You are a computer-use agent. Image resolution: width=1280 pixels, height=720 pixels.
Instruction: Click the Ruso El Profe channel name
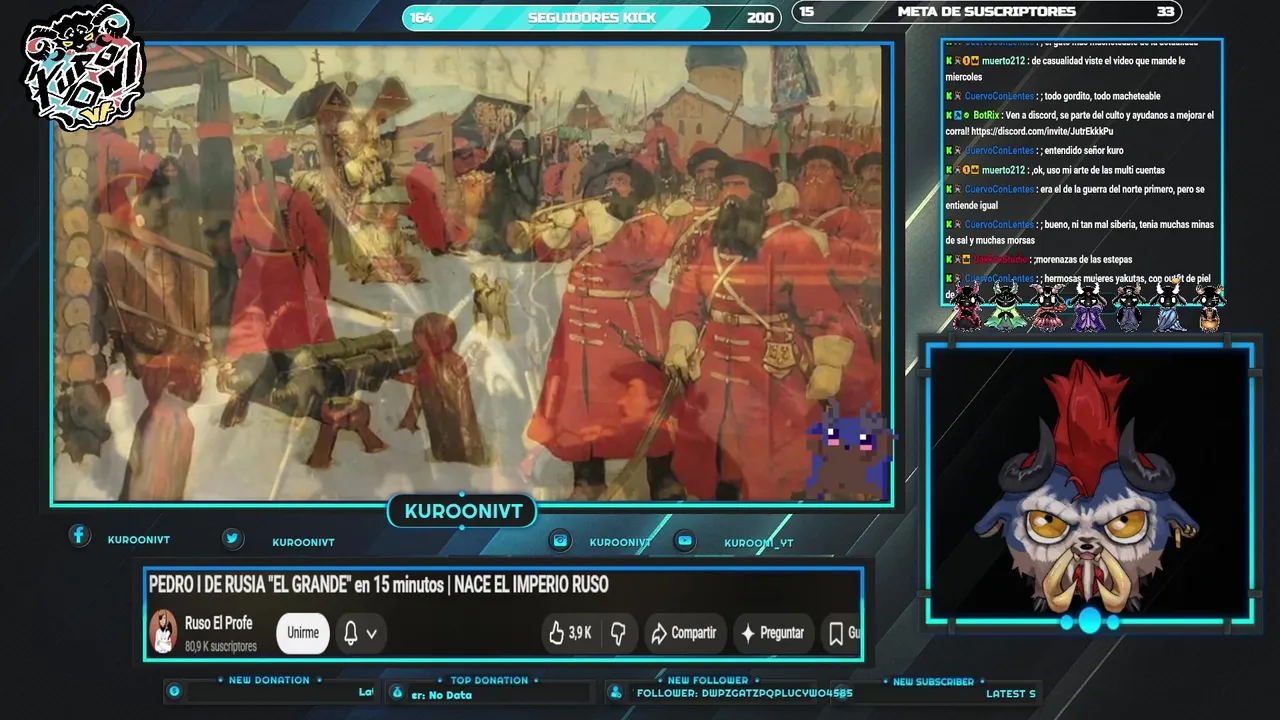coord(218,623)
